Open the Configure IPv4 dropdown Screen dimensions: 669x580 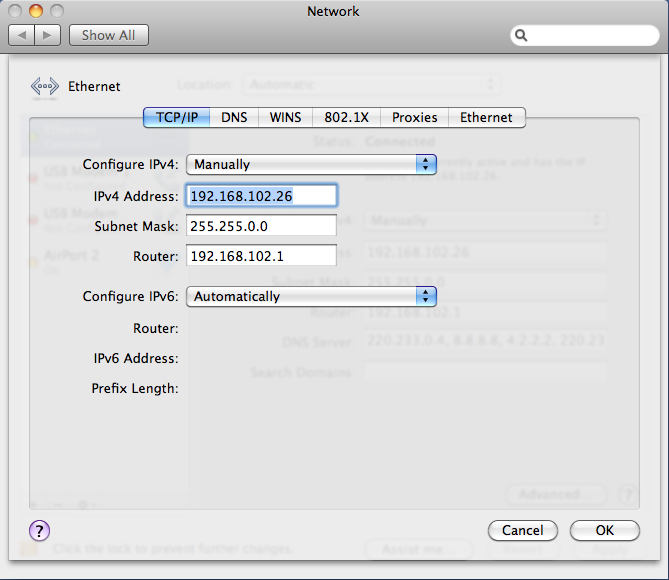click(311, 165)
